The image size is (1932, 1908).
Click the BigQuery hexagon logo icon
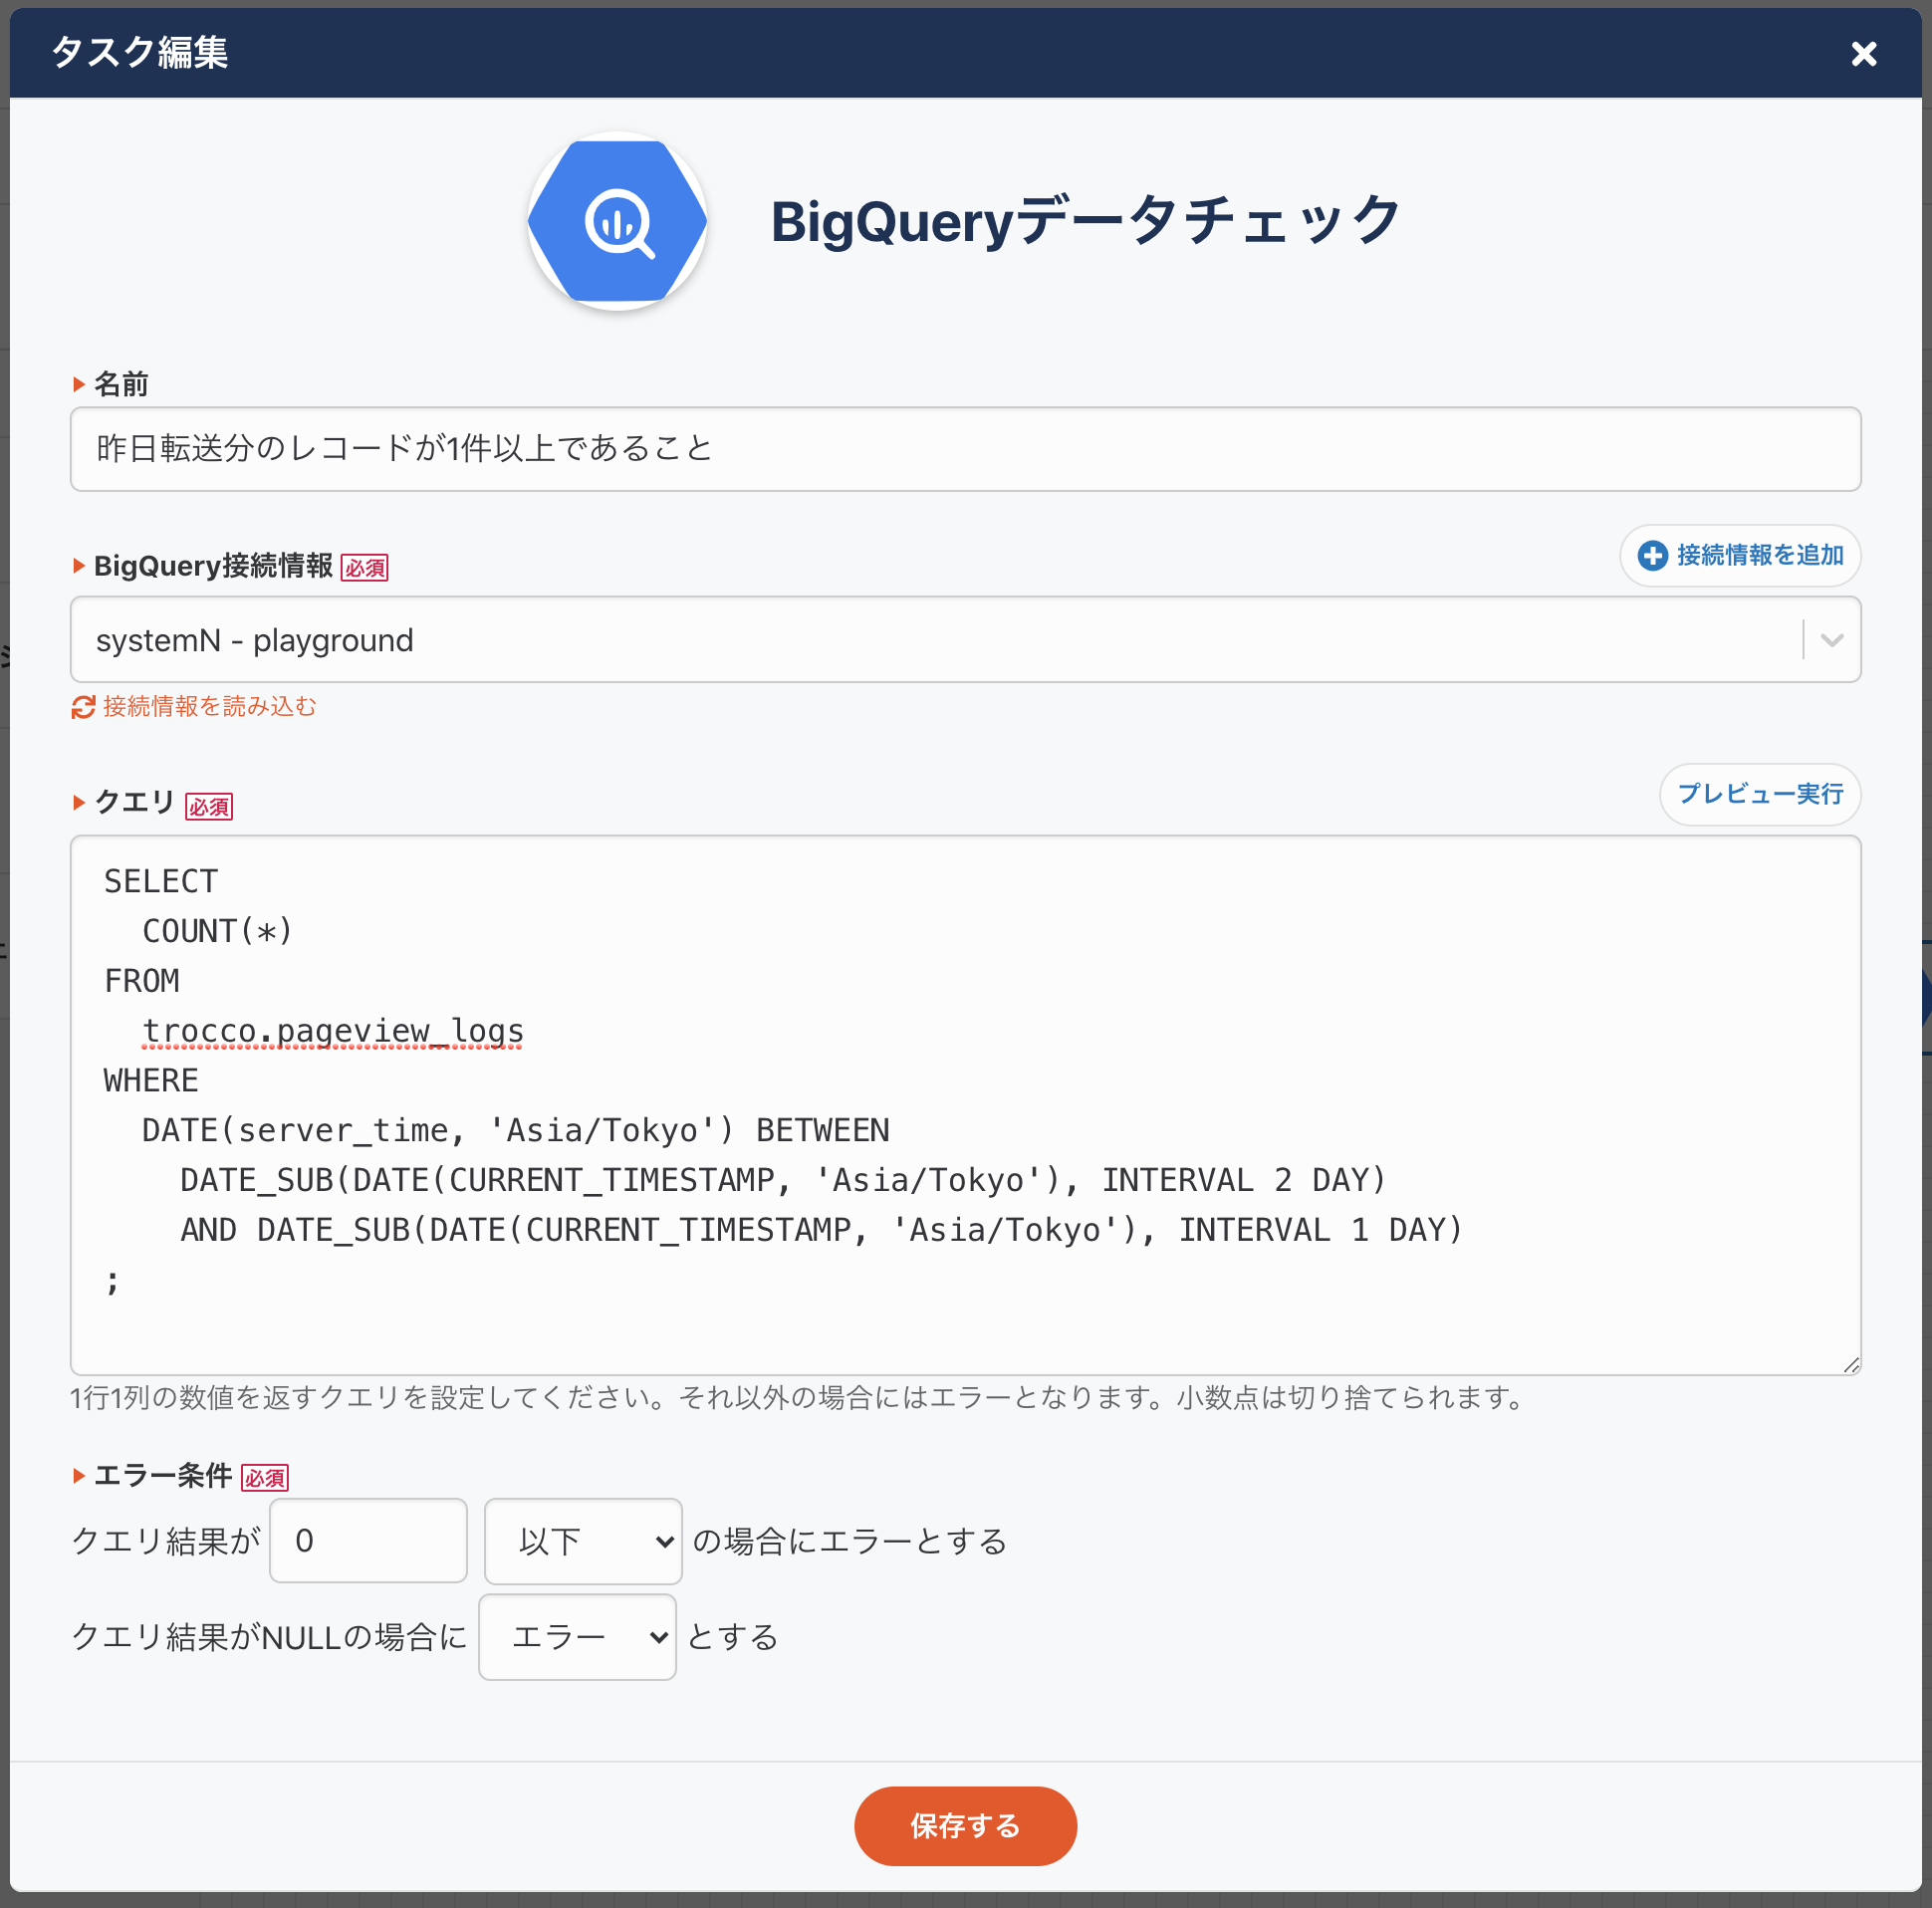pos(617,221)
